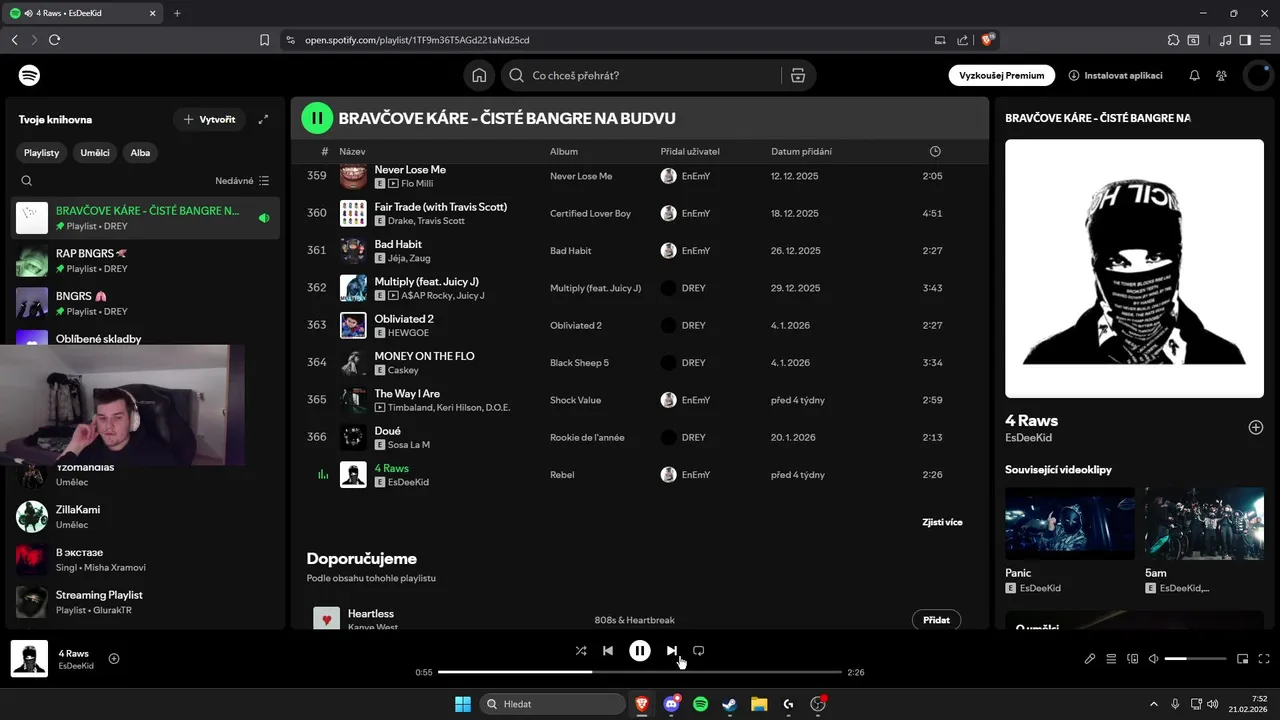Open Vytvořit create menu

coord(210,119)
